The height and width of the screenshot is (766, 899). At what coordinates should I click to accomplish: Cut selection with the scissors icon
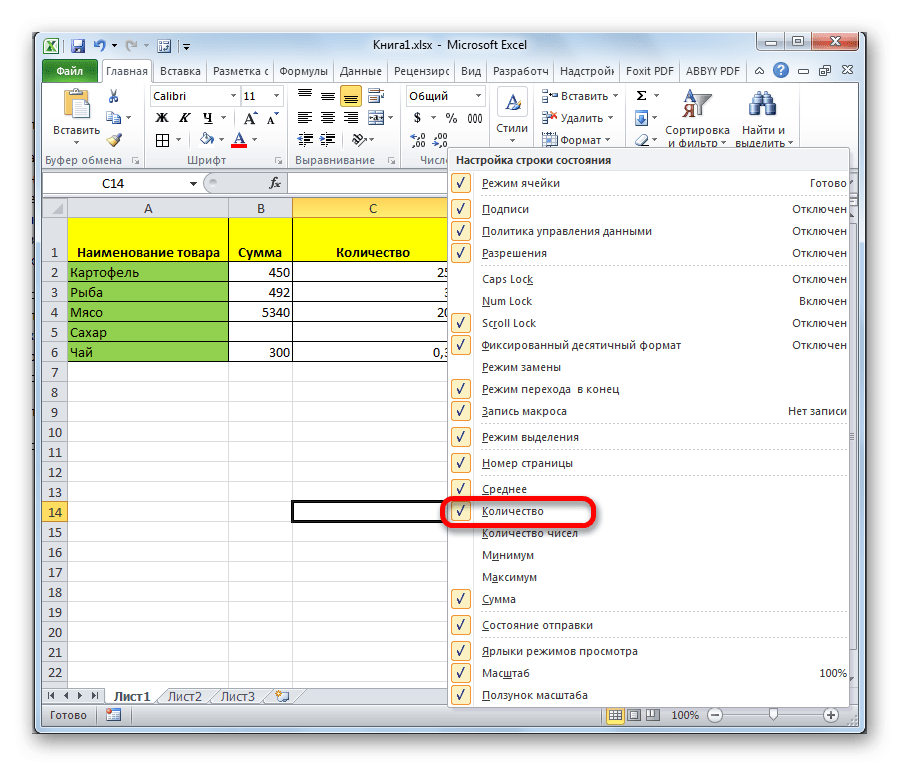pyautogui.click(x=114, y=96)
